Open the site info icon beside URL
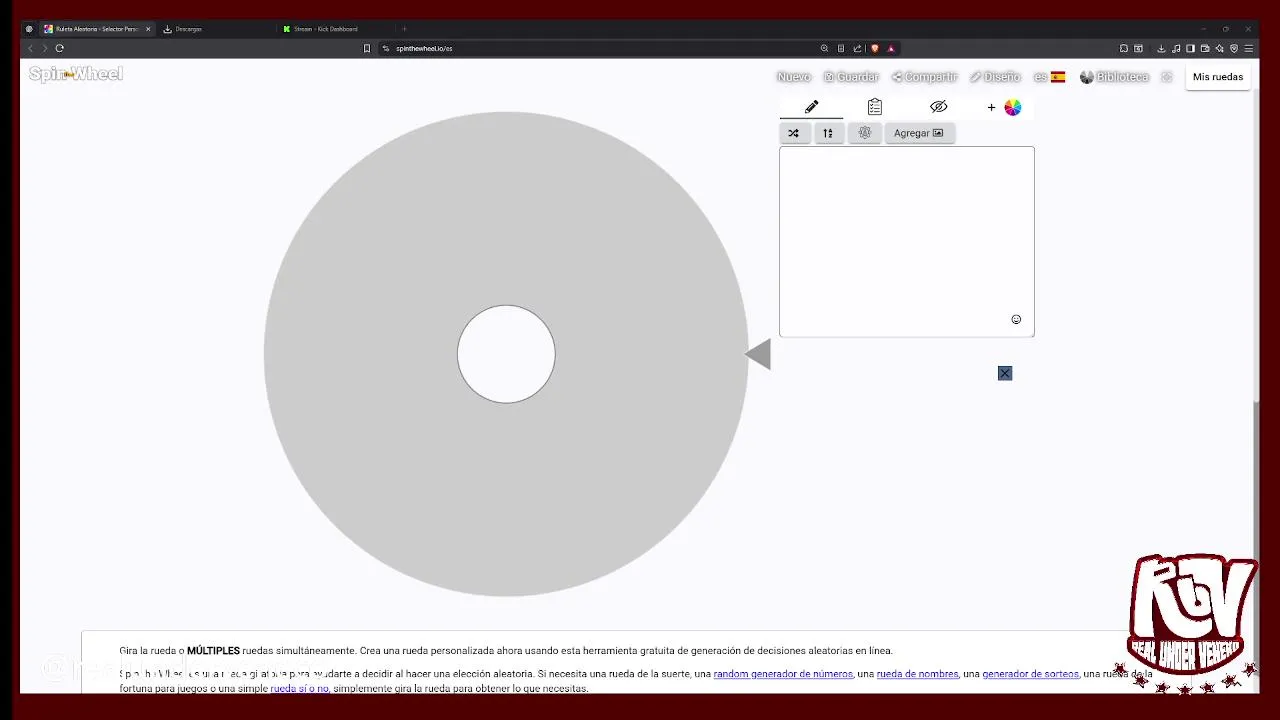1280x720 pixels. (386, 48)
